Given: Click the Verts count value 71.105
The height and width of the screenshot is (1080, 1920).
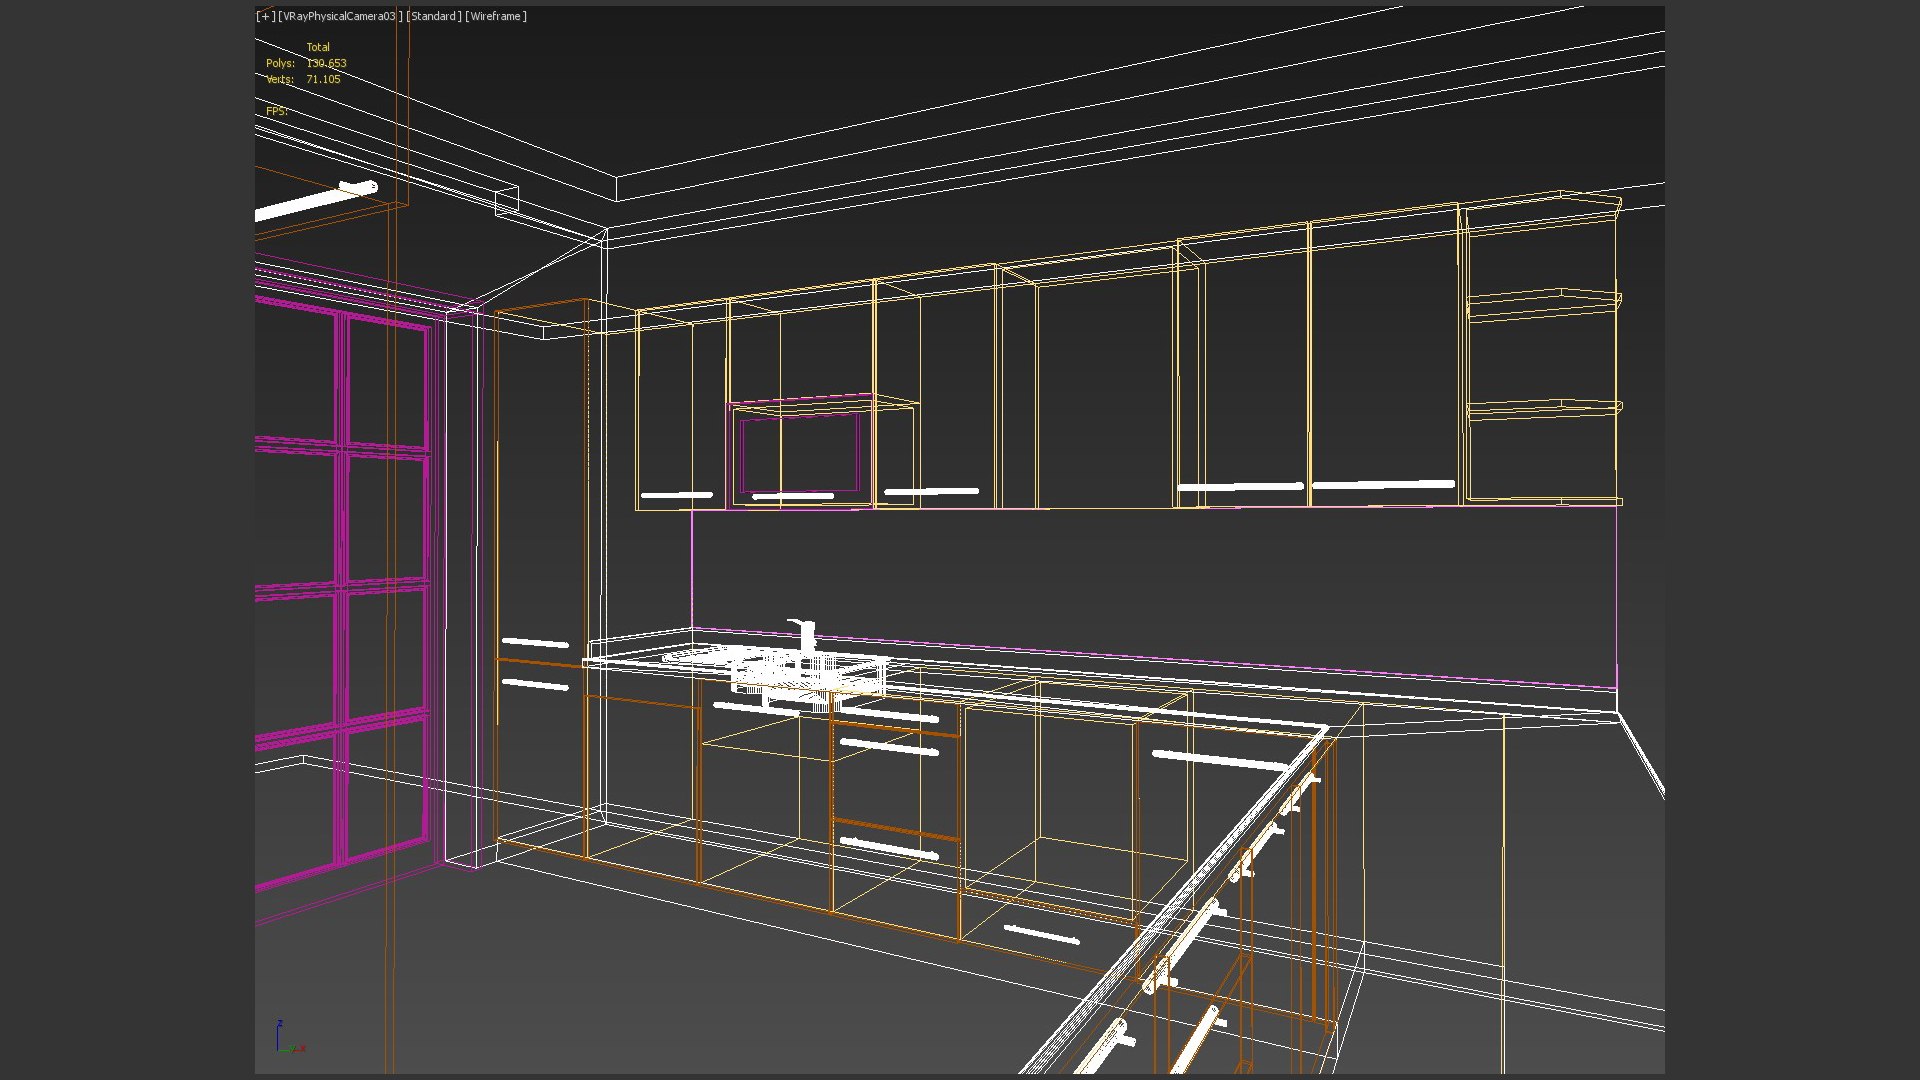Looking at the screenshot, I should [x=323, y=79].
